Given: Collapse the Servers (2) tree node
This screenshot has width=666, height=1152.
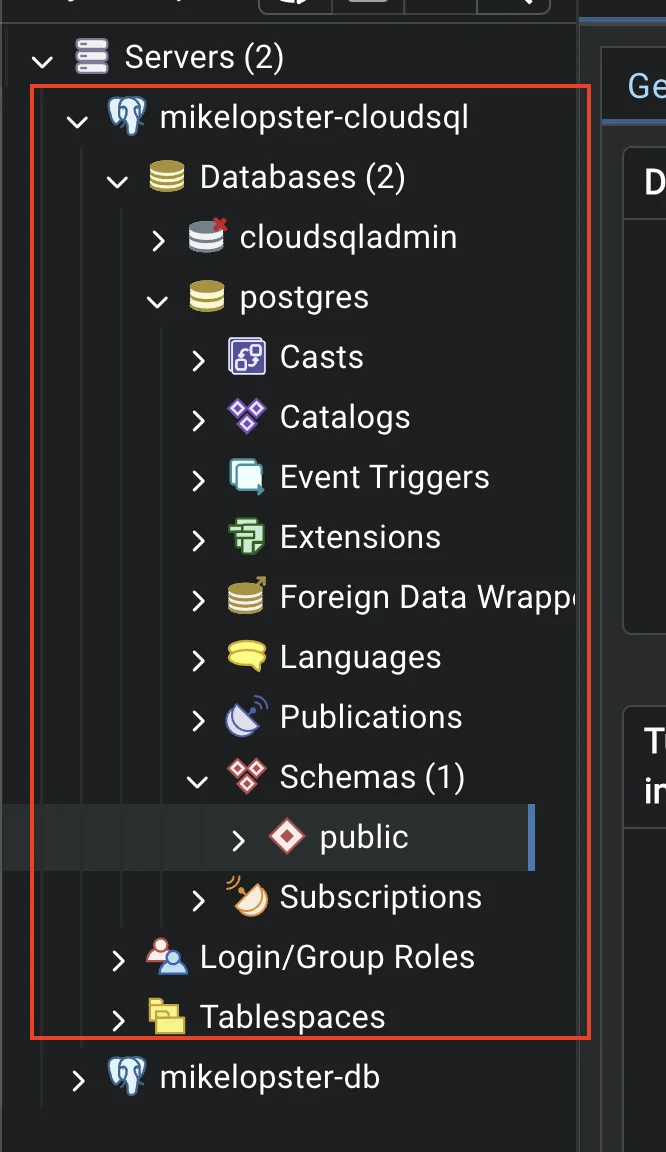Looking at the screenshot, I should pos(43,60).
